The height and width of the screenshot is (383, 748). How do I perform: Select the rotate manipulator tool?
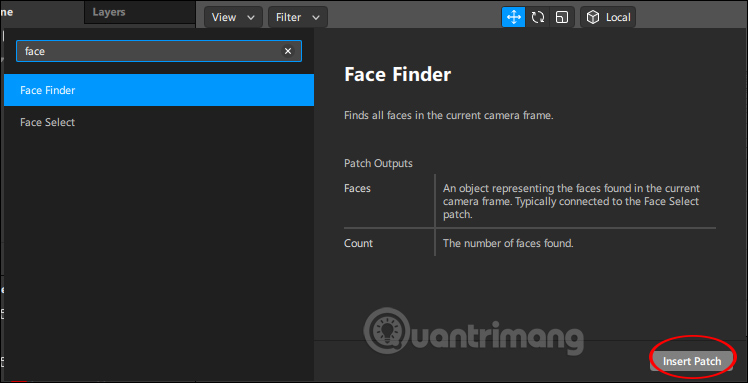tap(538, 18)
